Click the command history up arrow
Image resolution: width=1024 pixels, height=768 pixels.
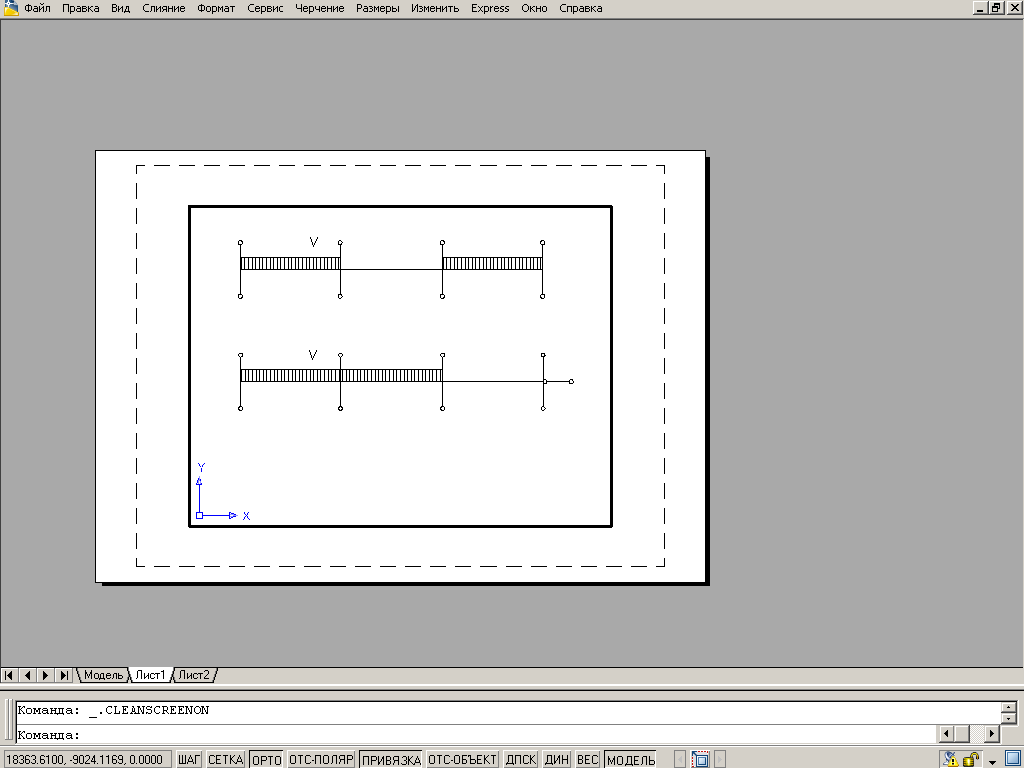pyautogui.click(x=1008, y=707)
